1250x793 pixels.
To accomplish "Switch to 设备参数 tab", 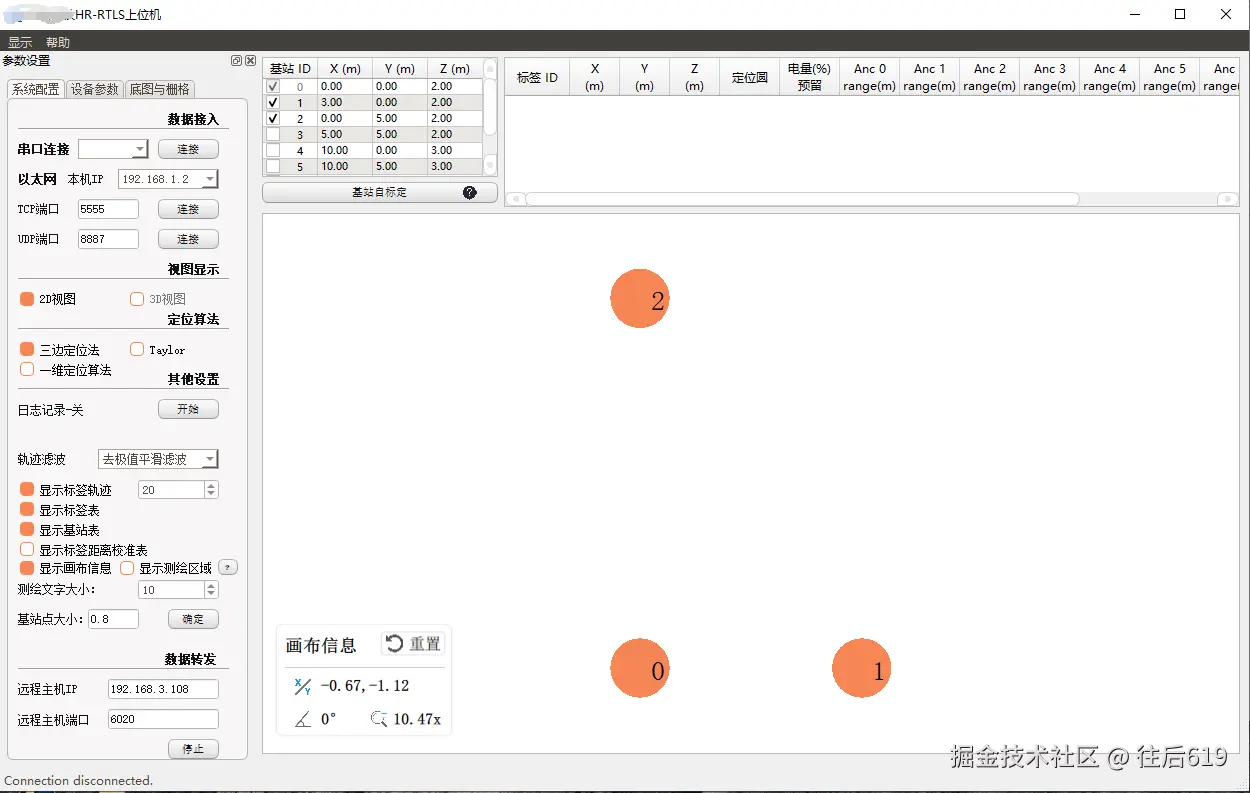I will click(x=95, y=89).
